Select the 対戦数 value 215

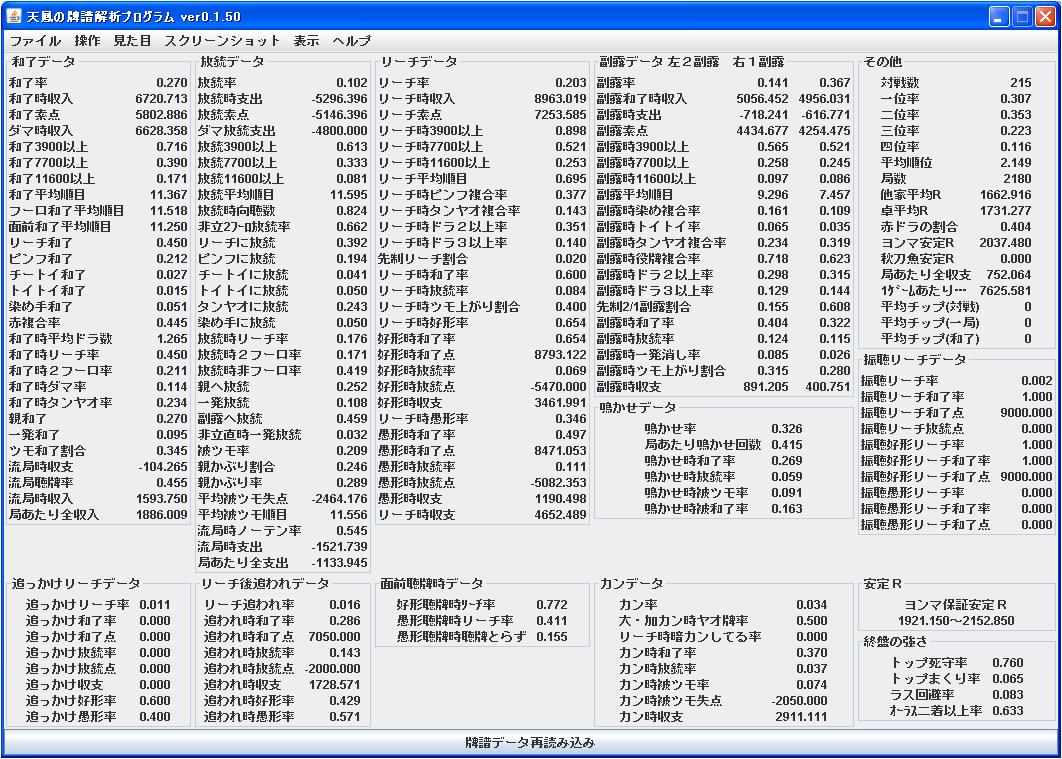(x=1019, y=83)
